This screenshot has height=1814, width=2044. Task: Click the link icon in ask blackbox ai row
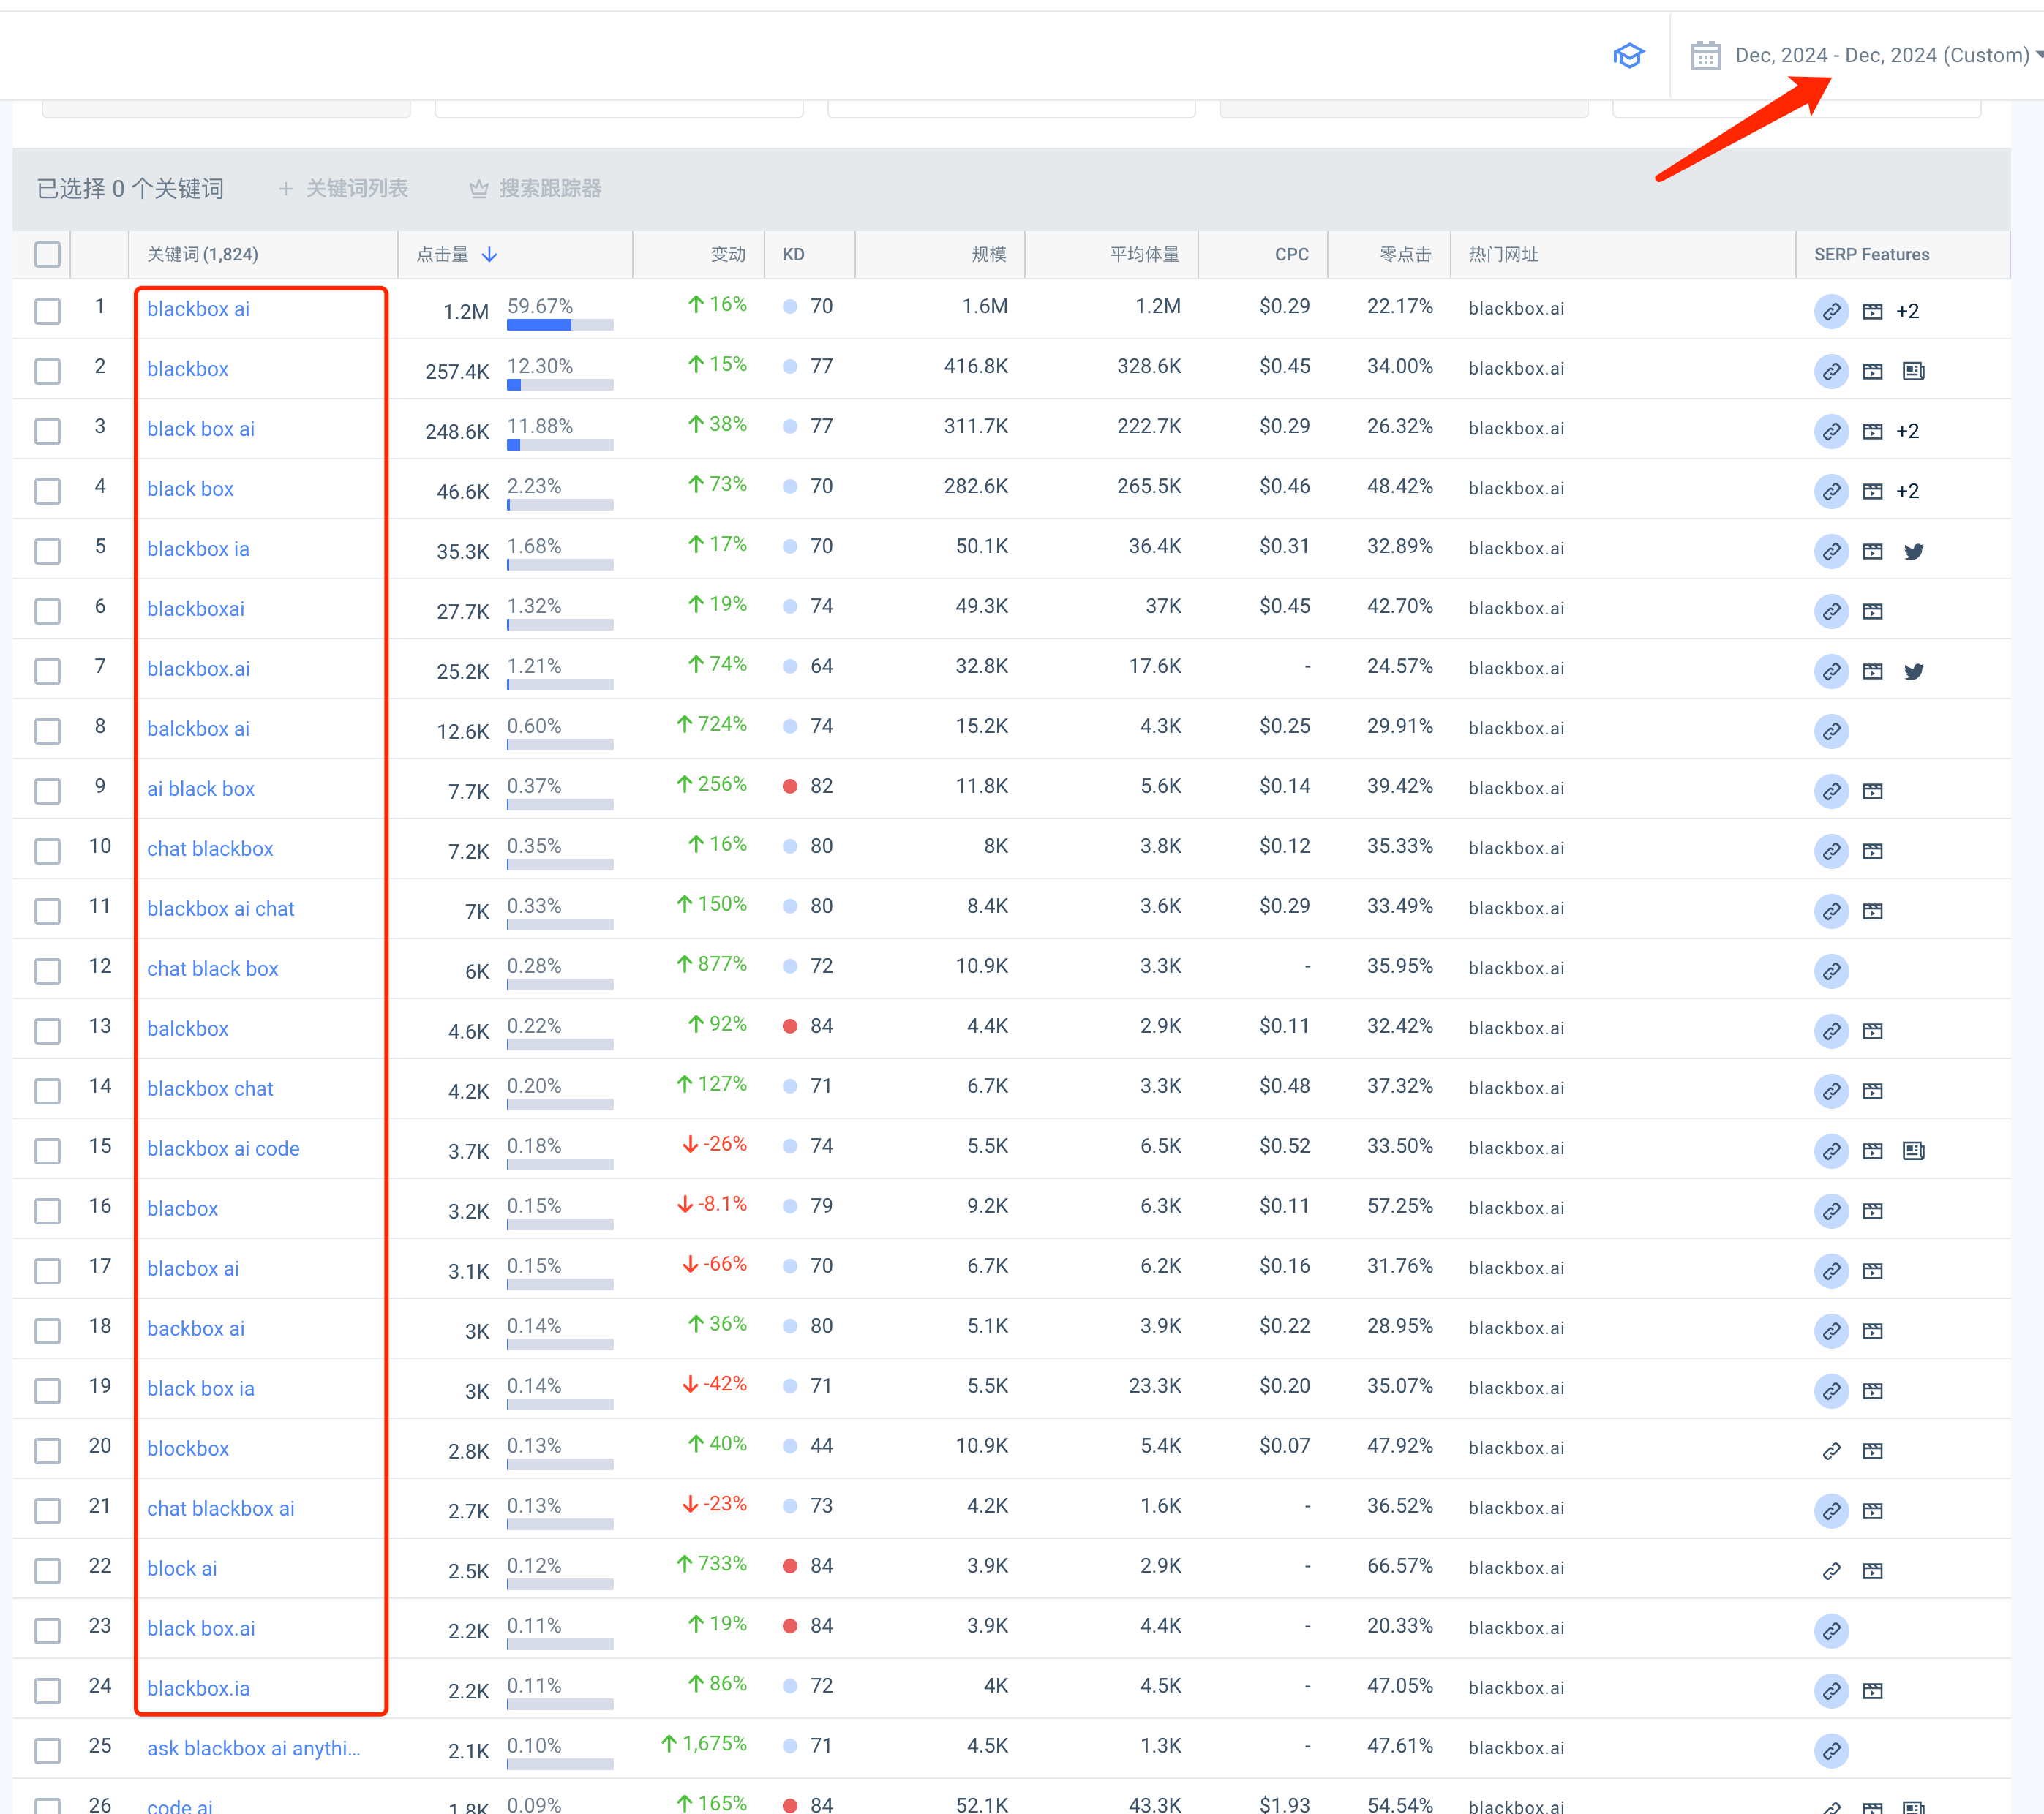tap(1831, 1751)
